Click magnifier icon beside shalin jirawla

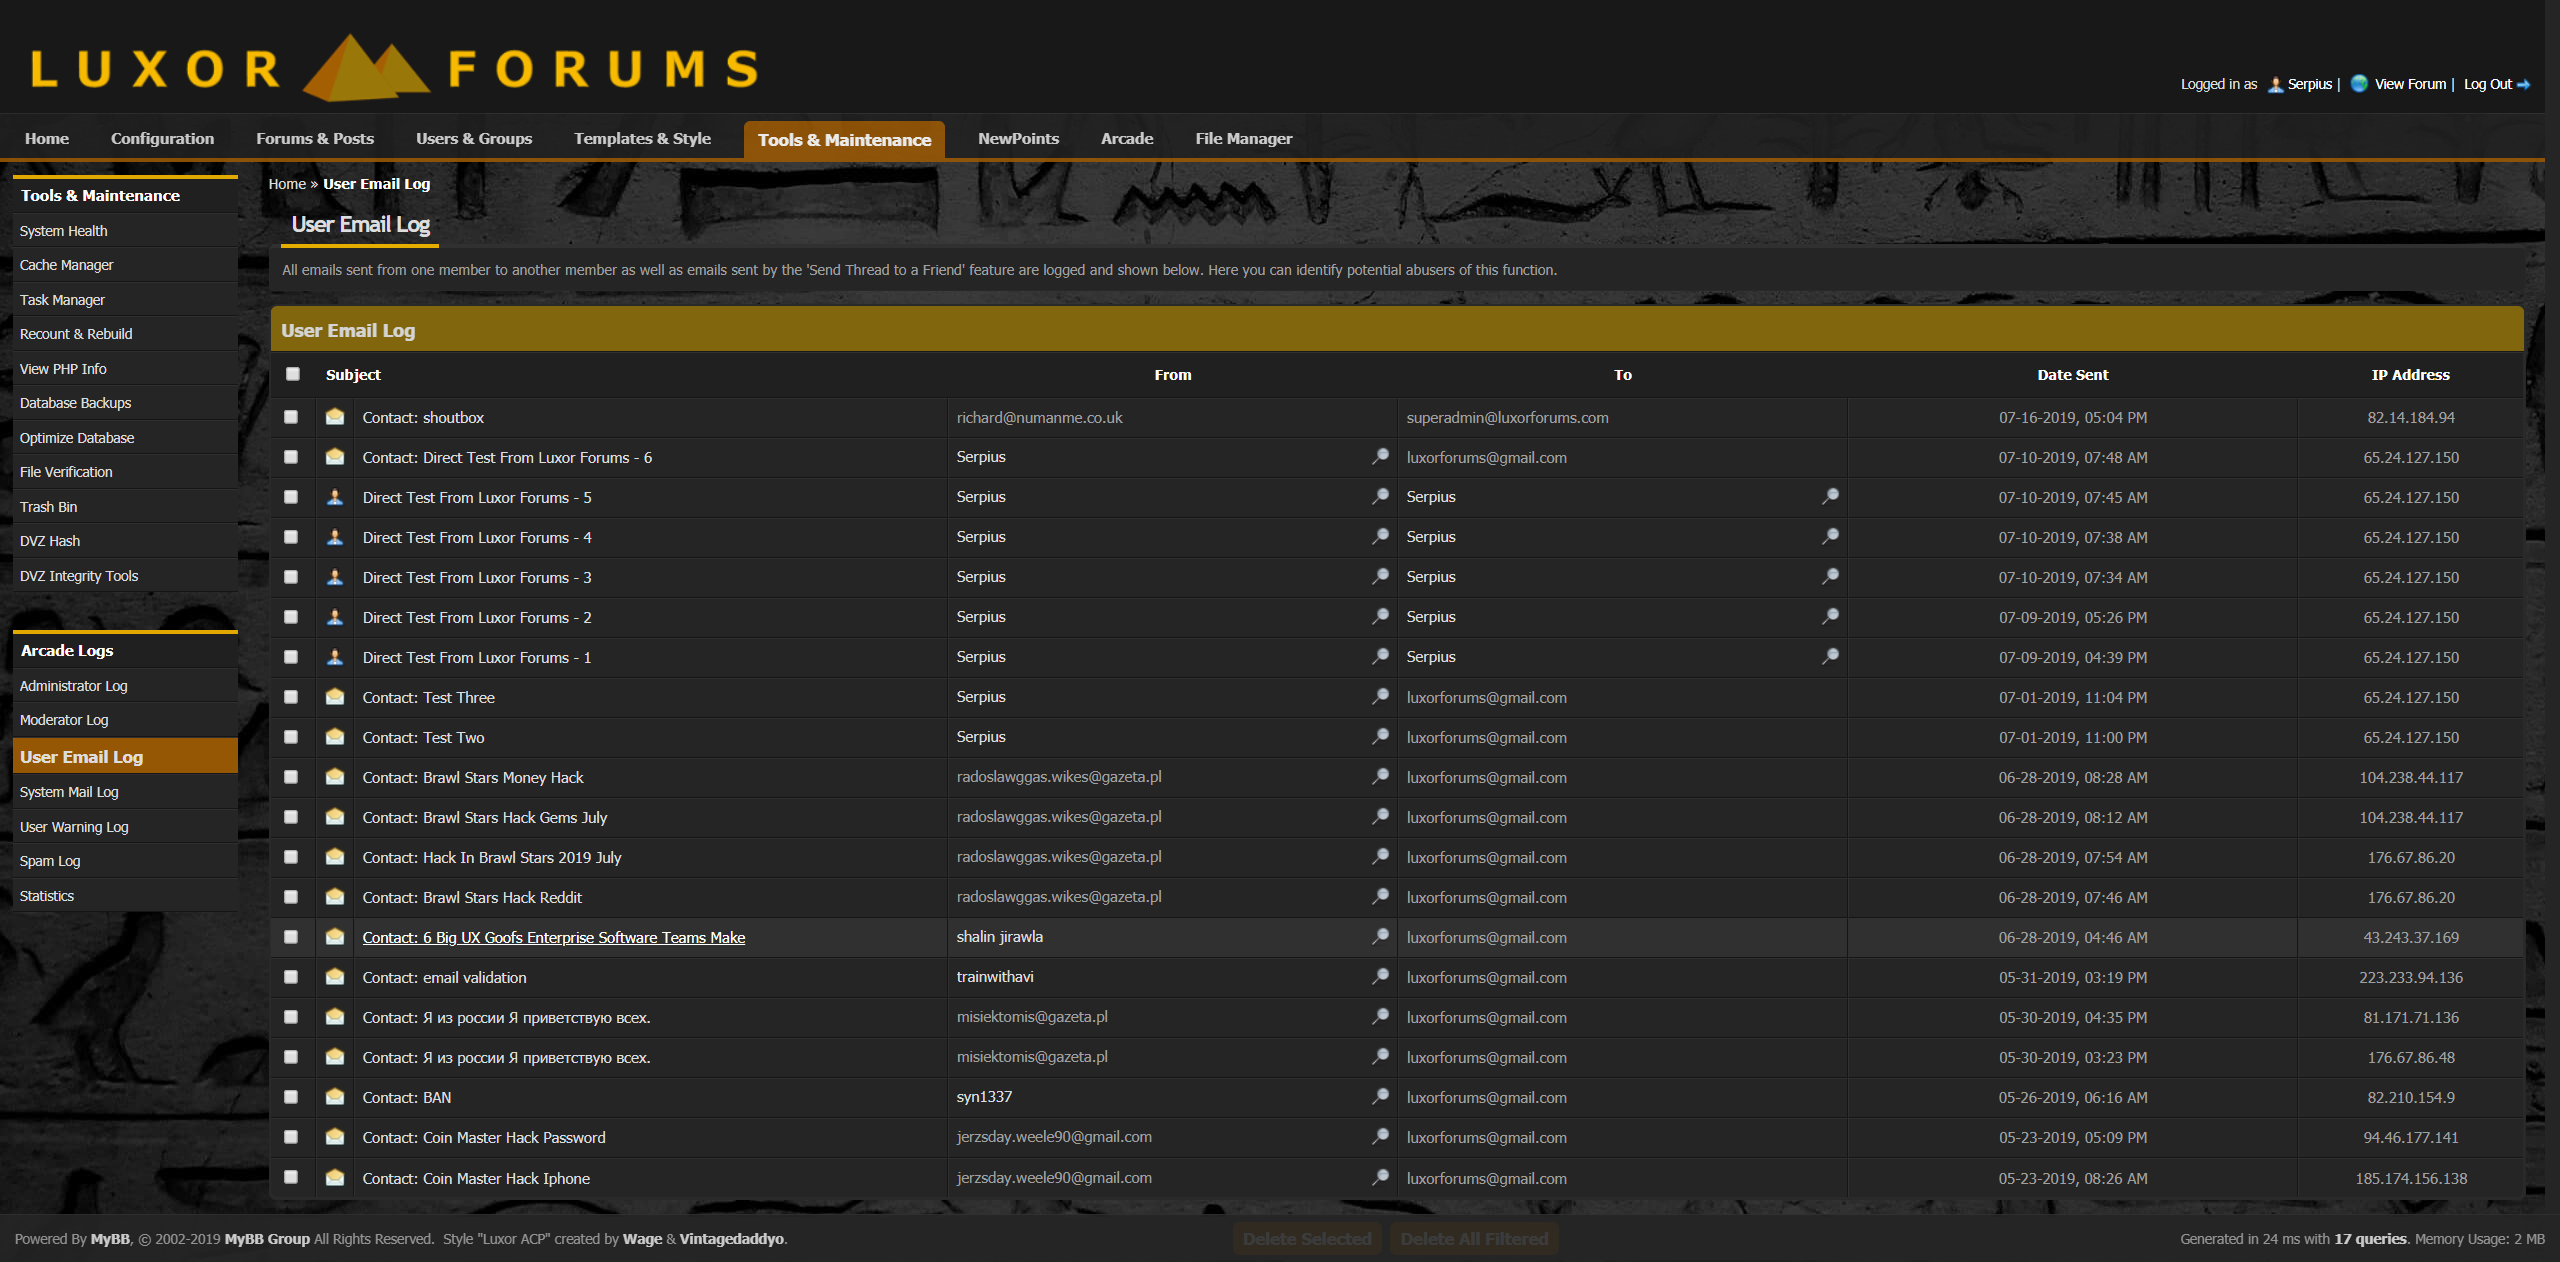point(1380,937)
